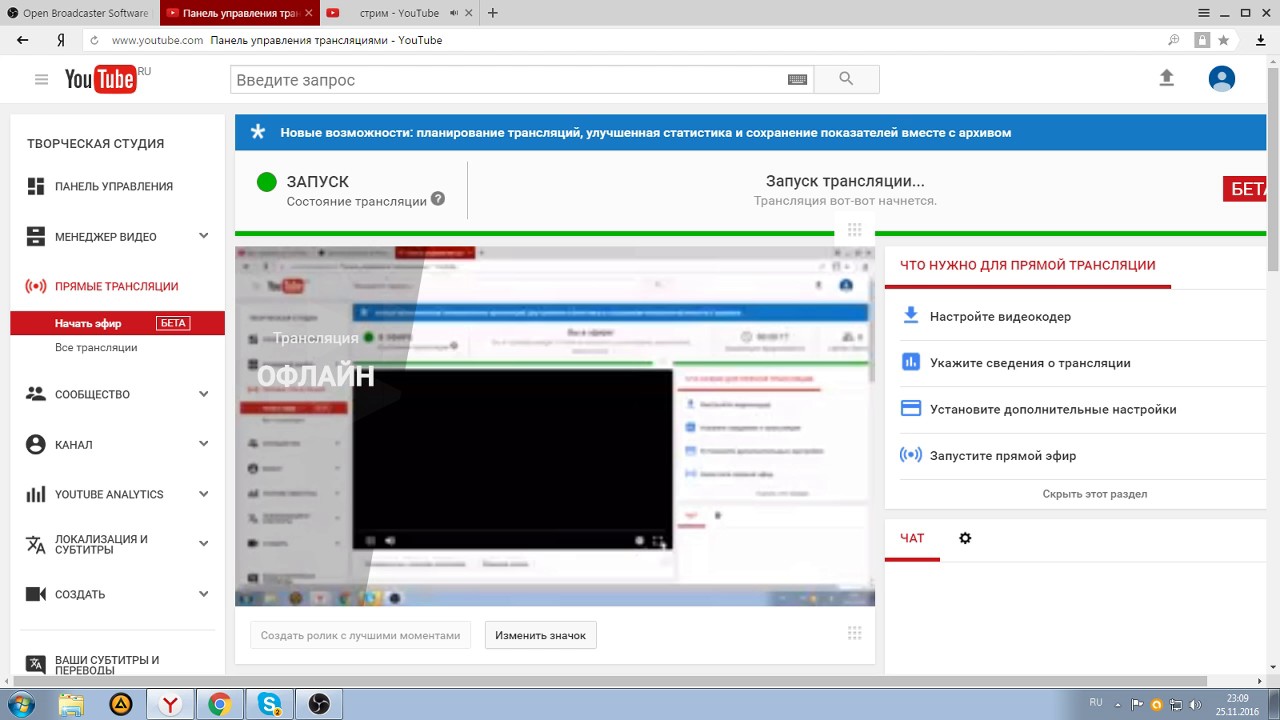1280x720 pixels.
Task: Expand Локализация и субтитры section
Action: (203, 544)
